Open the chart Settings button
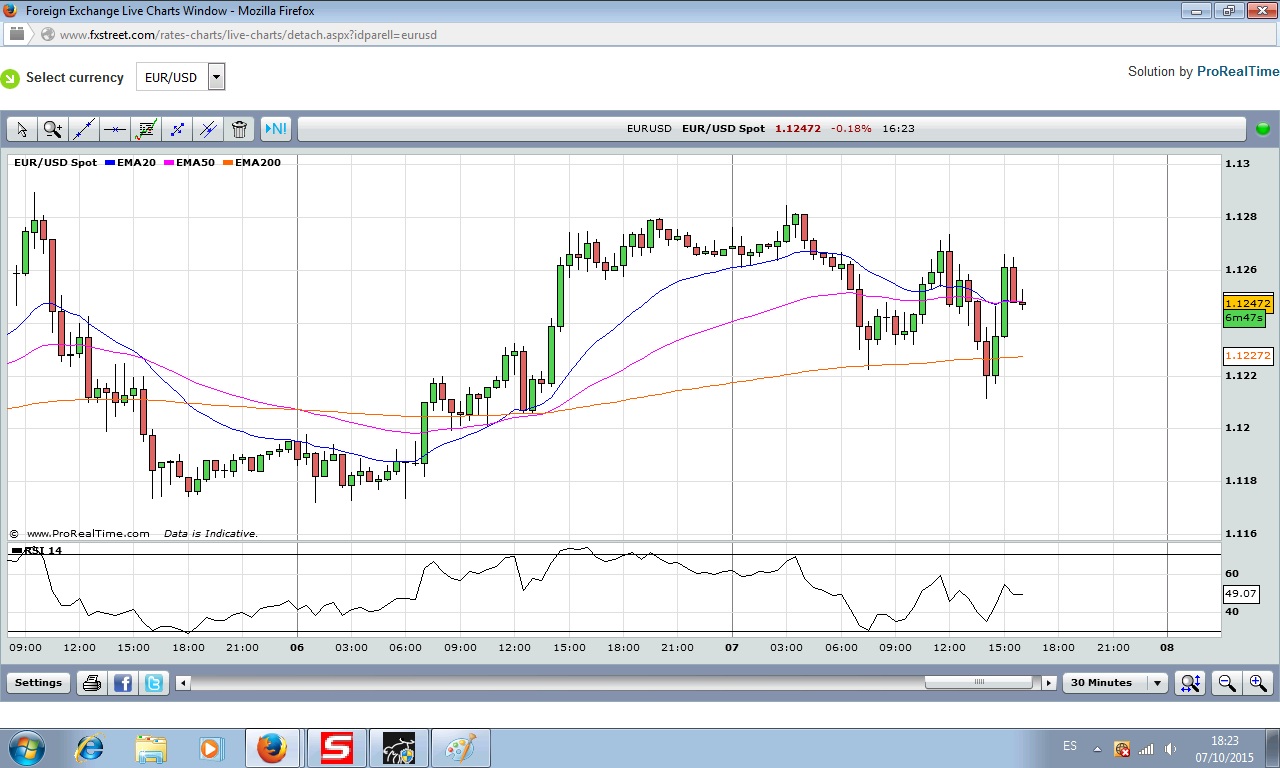The width and height of the screenshot is (1280, 768). [38, 683]
